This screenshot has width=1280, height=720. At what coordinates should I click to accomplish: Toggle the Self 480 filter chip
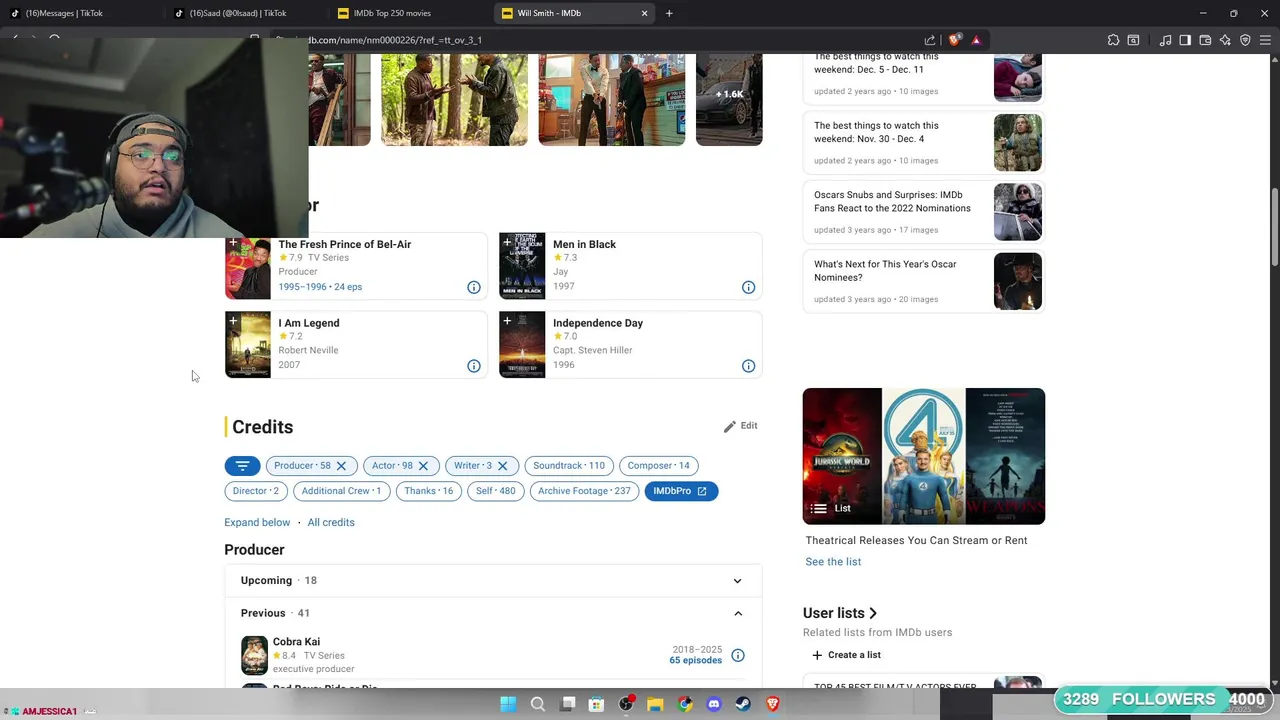[x=495, y=491]
